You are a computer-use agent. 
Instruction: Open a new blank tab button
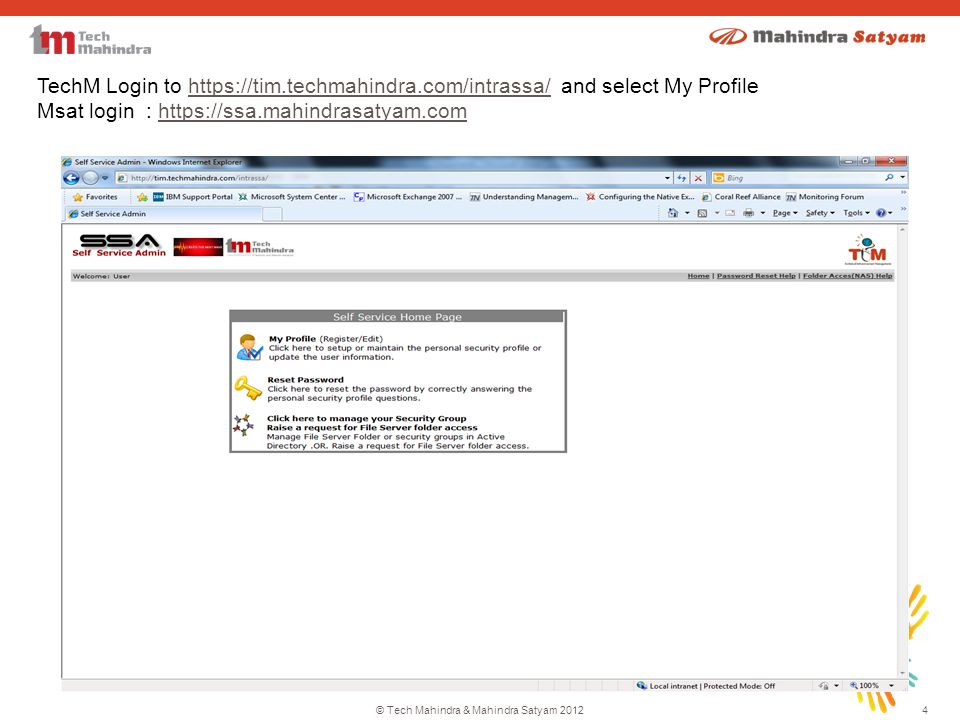click(x=272, y=214)
